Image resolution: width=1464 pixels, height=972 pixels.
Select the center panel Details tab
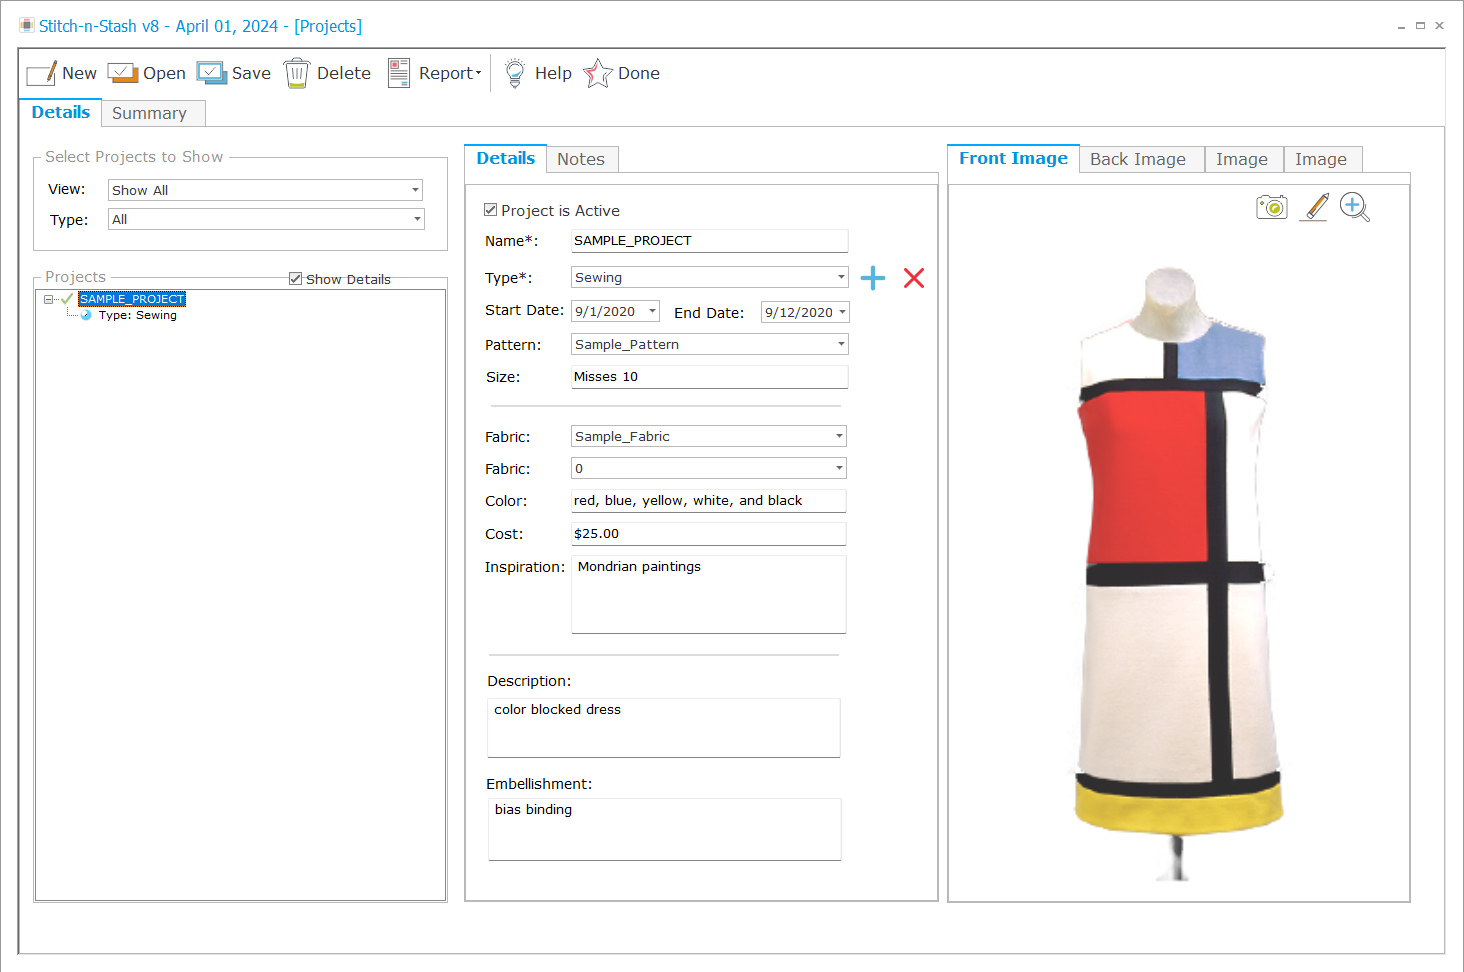(x=505, y=158)
